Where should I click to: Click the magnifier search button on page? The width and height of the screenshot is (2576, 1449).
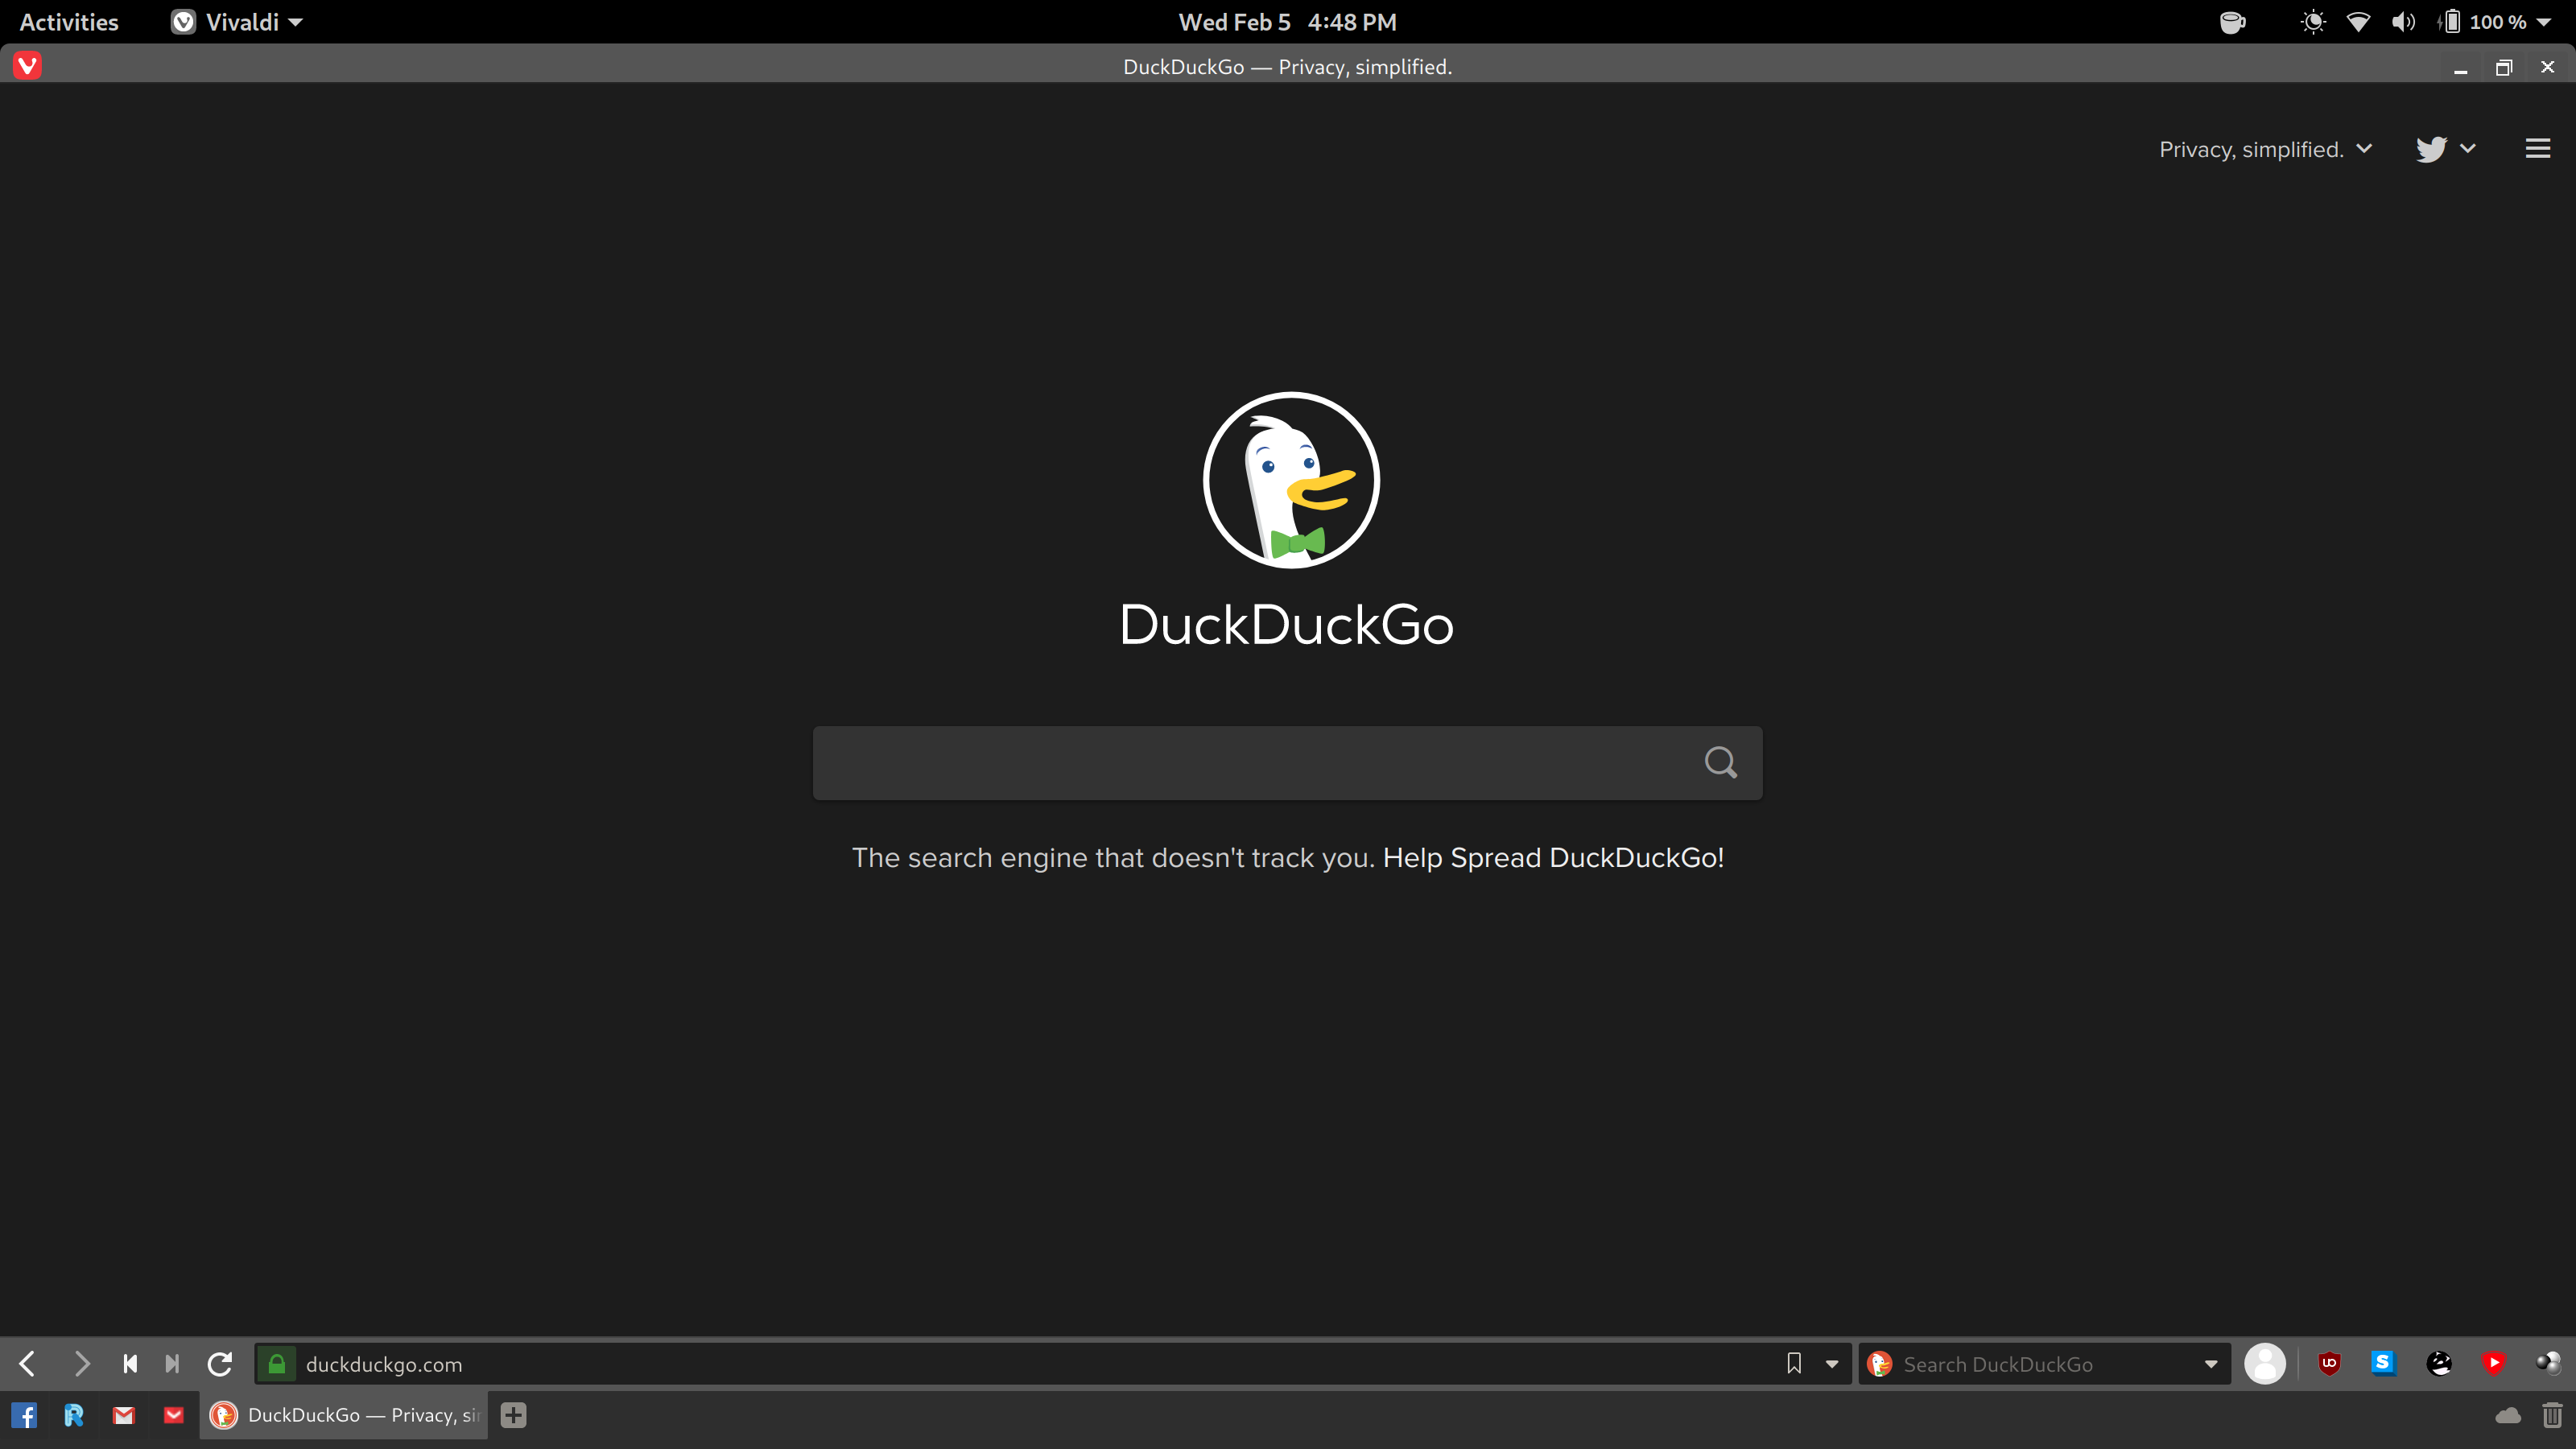pos(1720,763)
